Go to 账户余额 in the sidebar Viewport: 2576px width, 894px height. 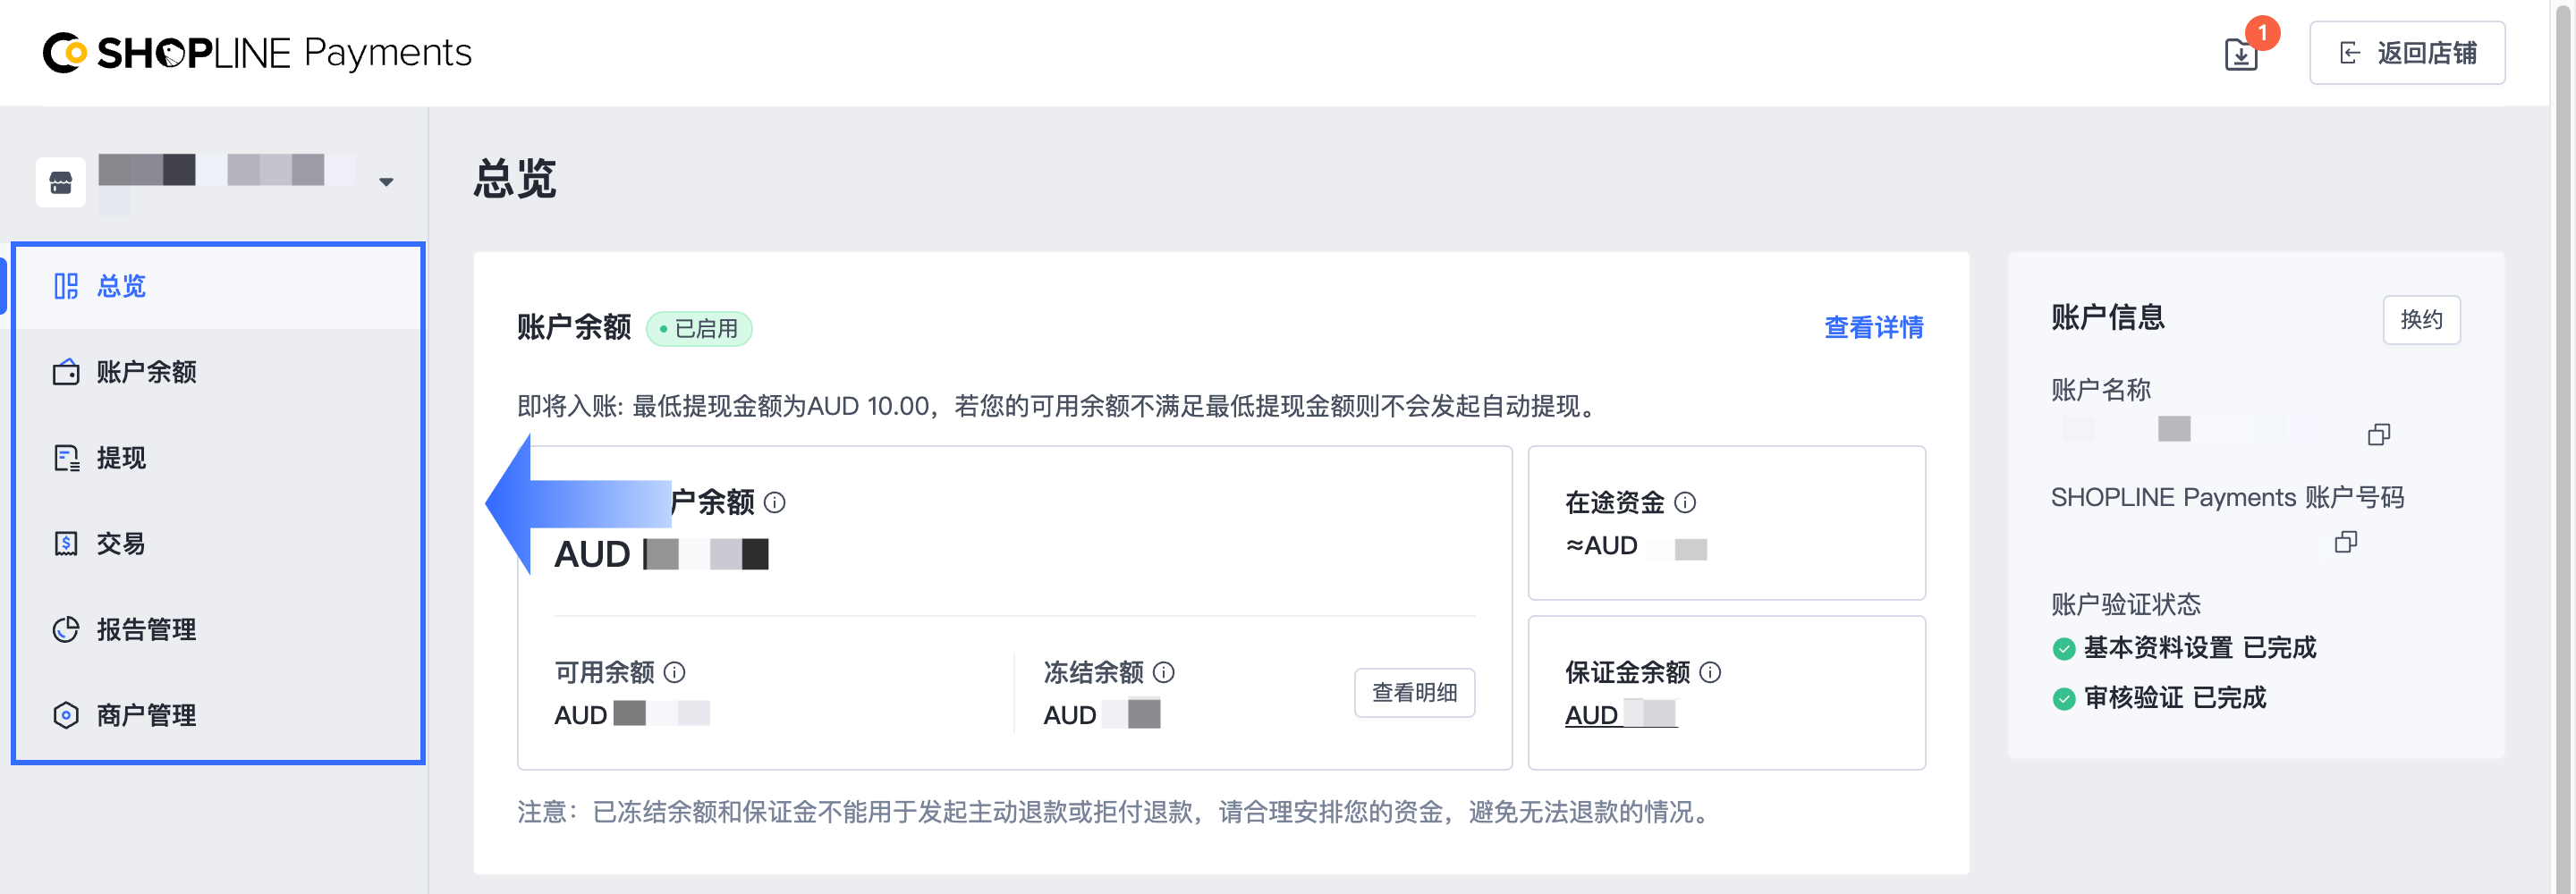(x=146, y=373)
